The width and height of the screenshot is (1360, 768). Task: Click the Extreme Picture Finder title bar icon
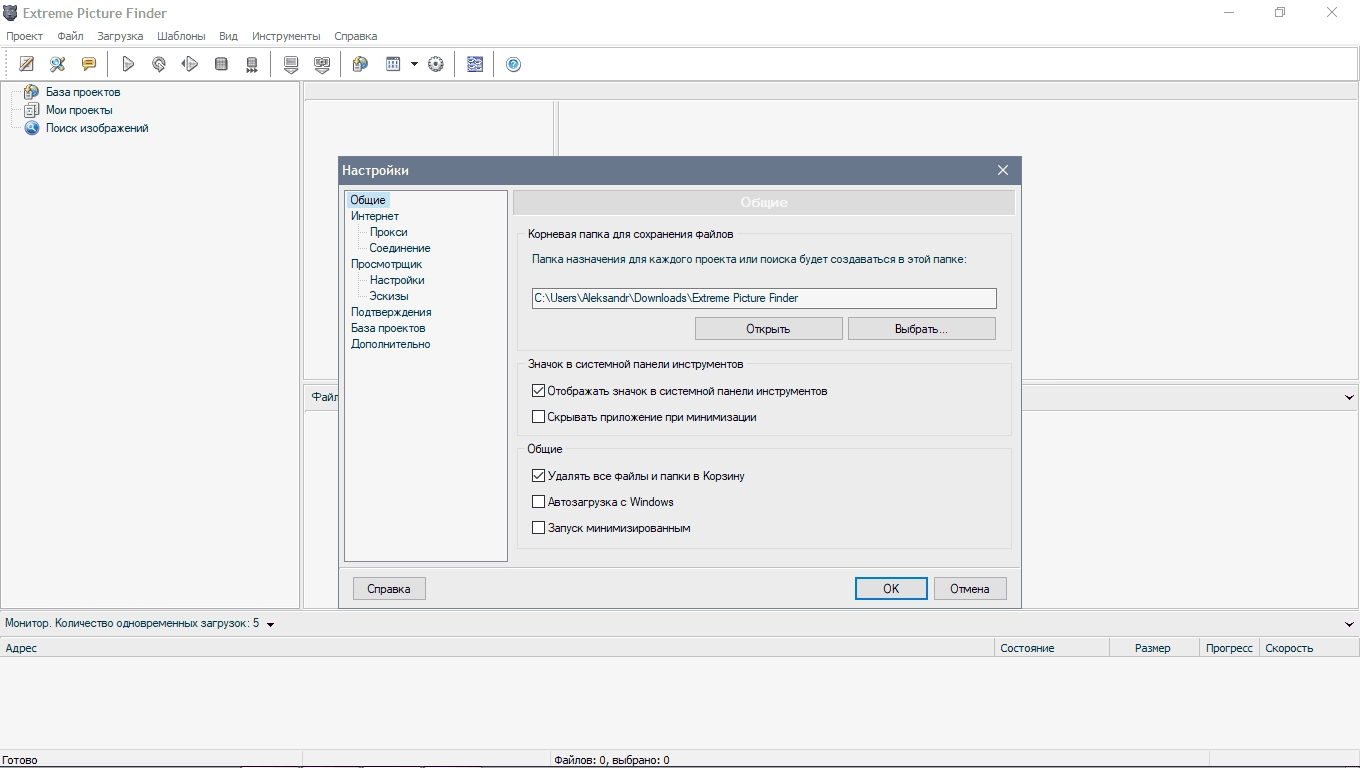[10, 13]
